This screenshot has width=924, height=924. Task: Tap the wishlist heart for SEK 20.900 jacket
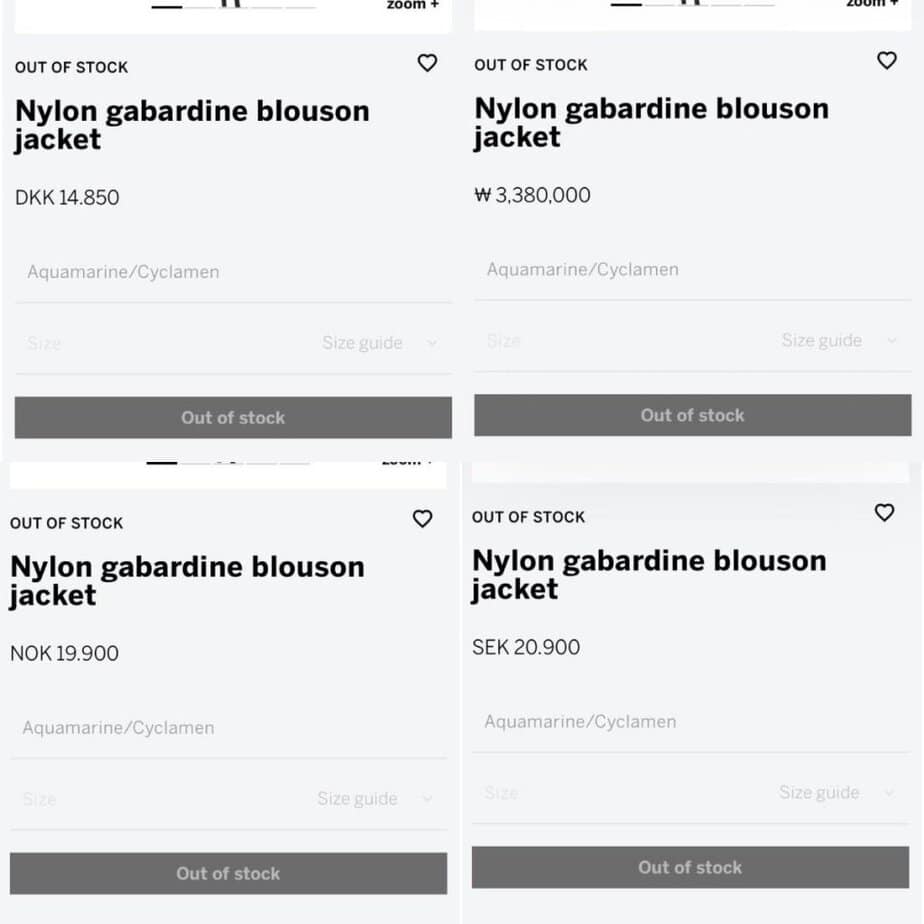point(884,512)
